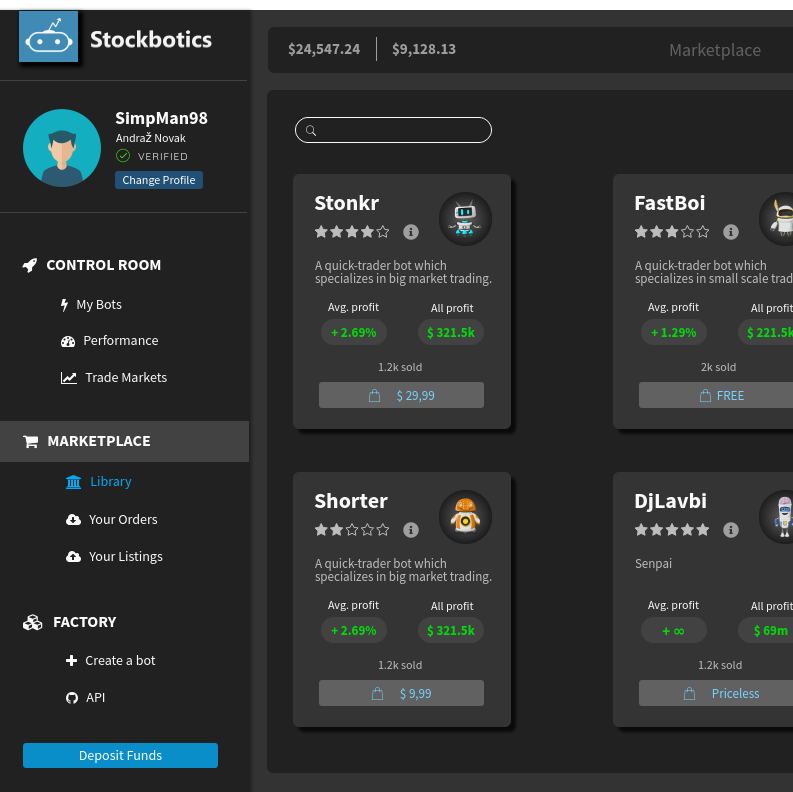Go to Performance page
This screenshot has width=793, height=792.
tap(120, 341)
